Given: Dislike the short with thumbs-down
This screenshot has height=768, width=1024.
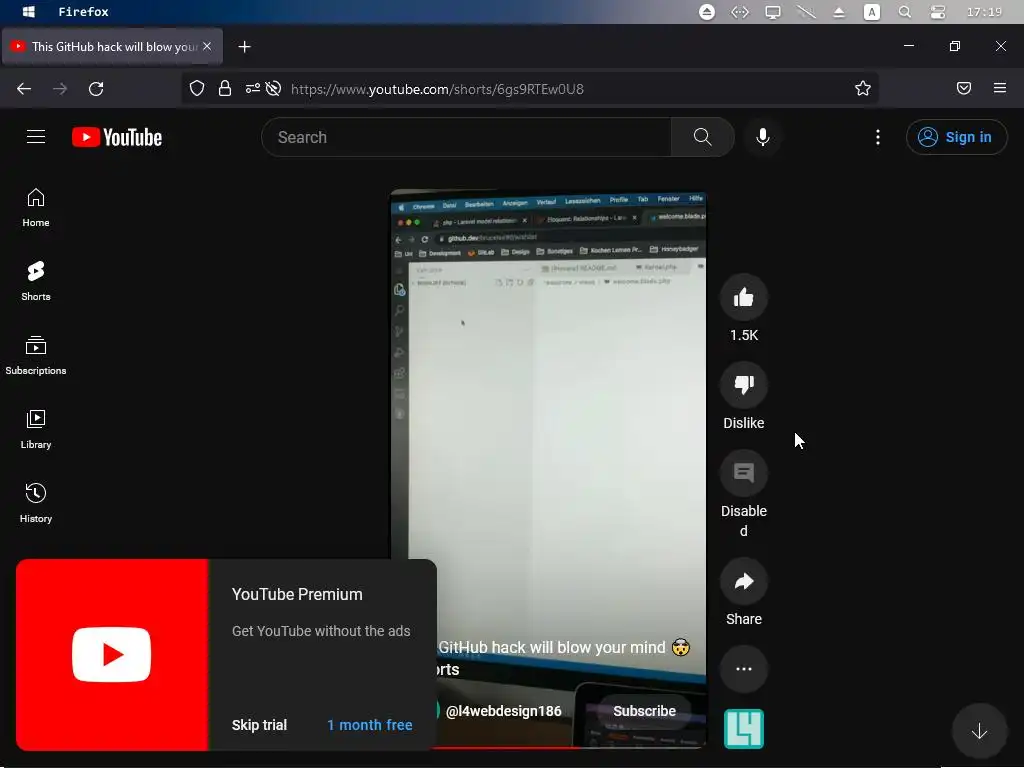Looking at the screenshot, I should tap(744, 385).
